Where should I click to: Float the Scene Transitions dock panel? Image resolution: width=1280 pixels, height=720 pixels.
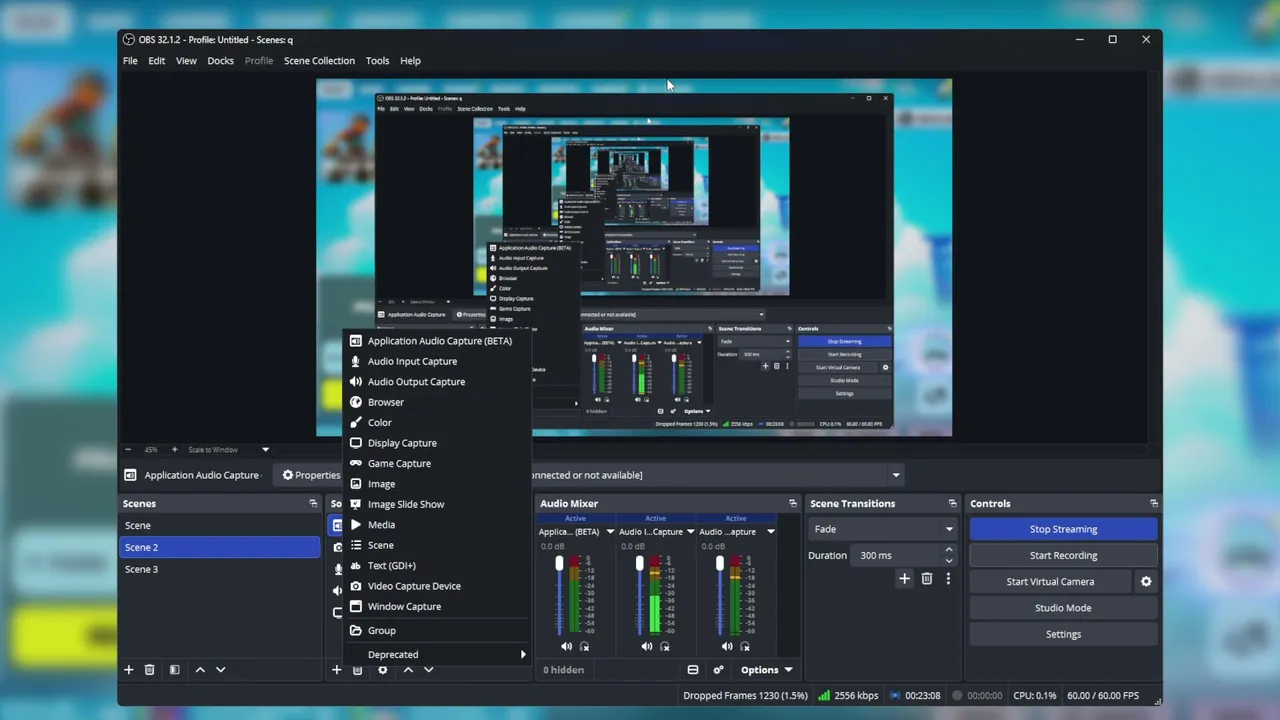point(952,504)
